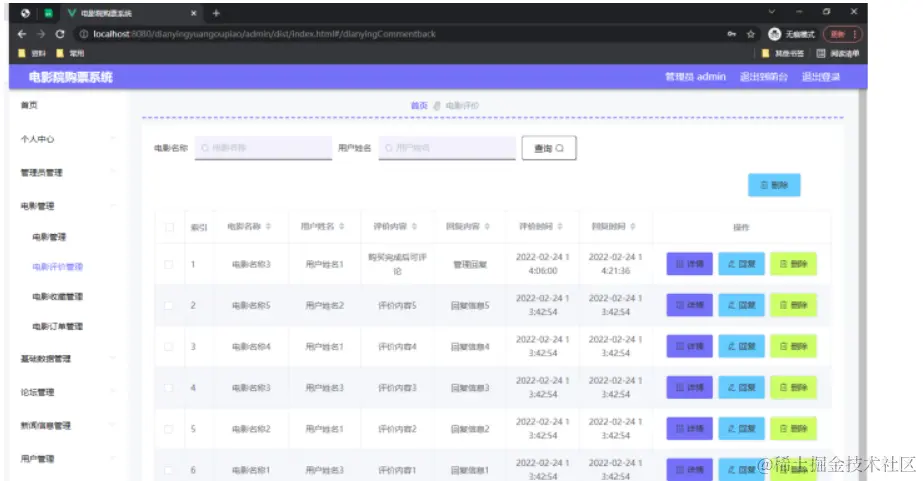Sort table by 评价时间 column

pyautogui.click(x=560, y=226)
